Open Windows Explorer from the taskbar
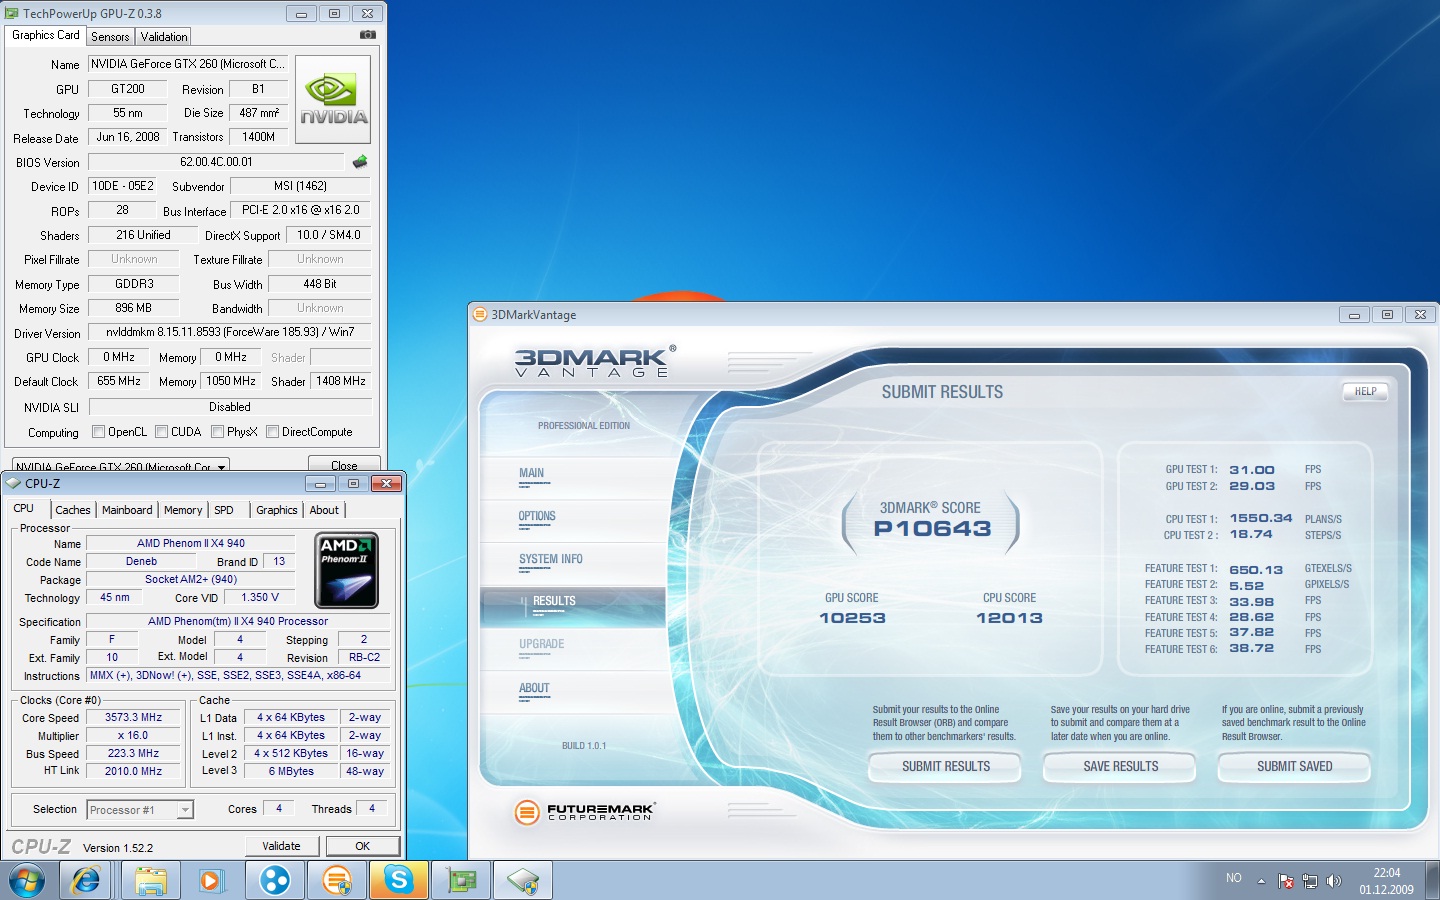The width and height of the screenshot is (1440, 900). coord(150,880)
